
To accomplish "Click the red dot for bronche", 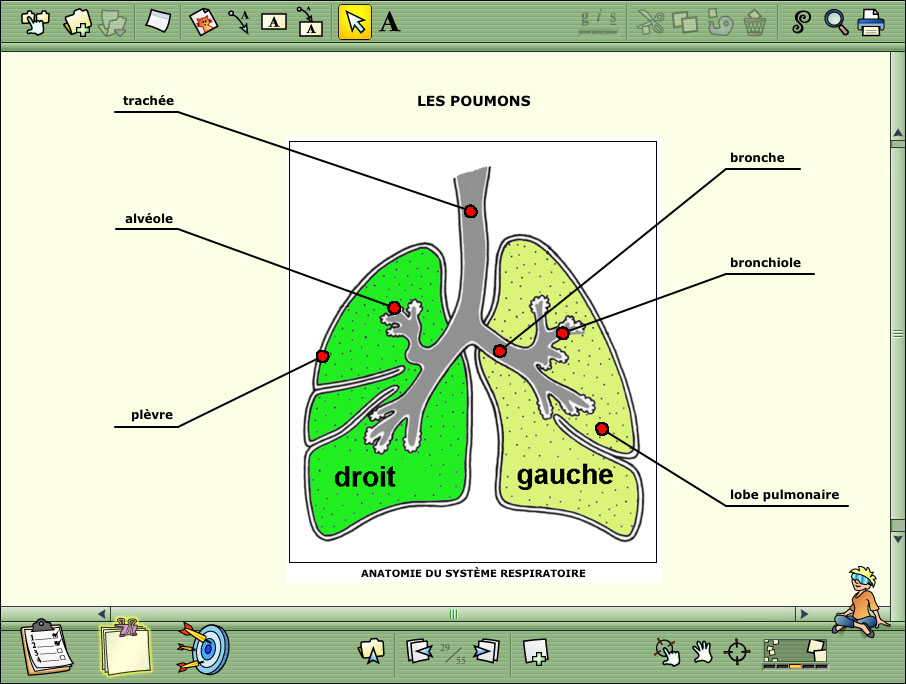I will tap(500, 351).
